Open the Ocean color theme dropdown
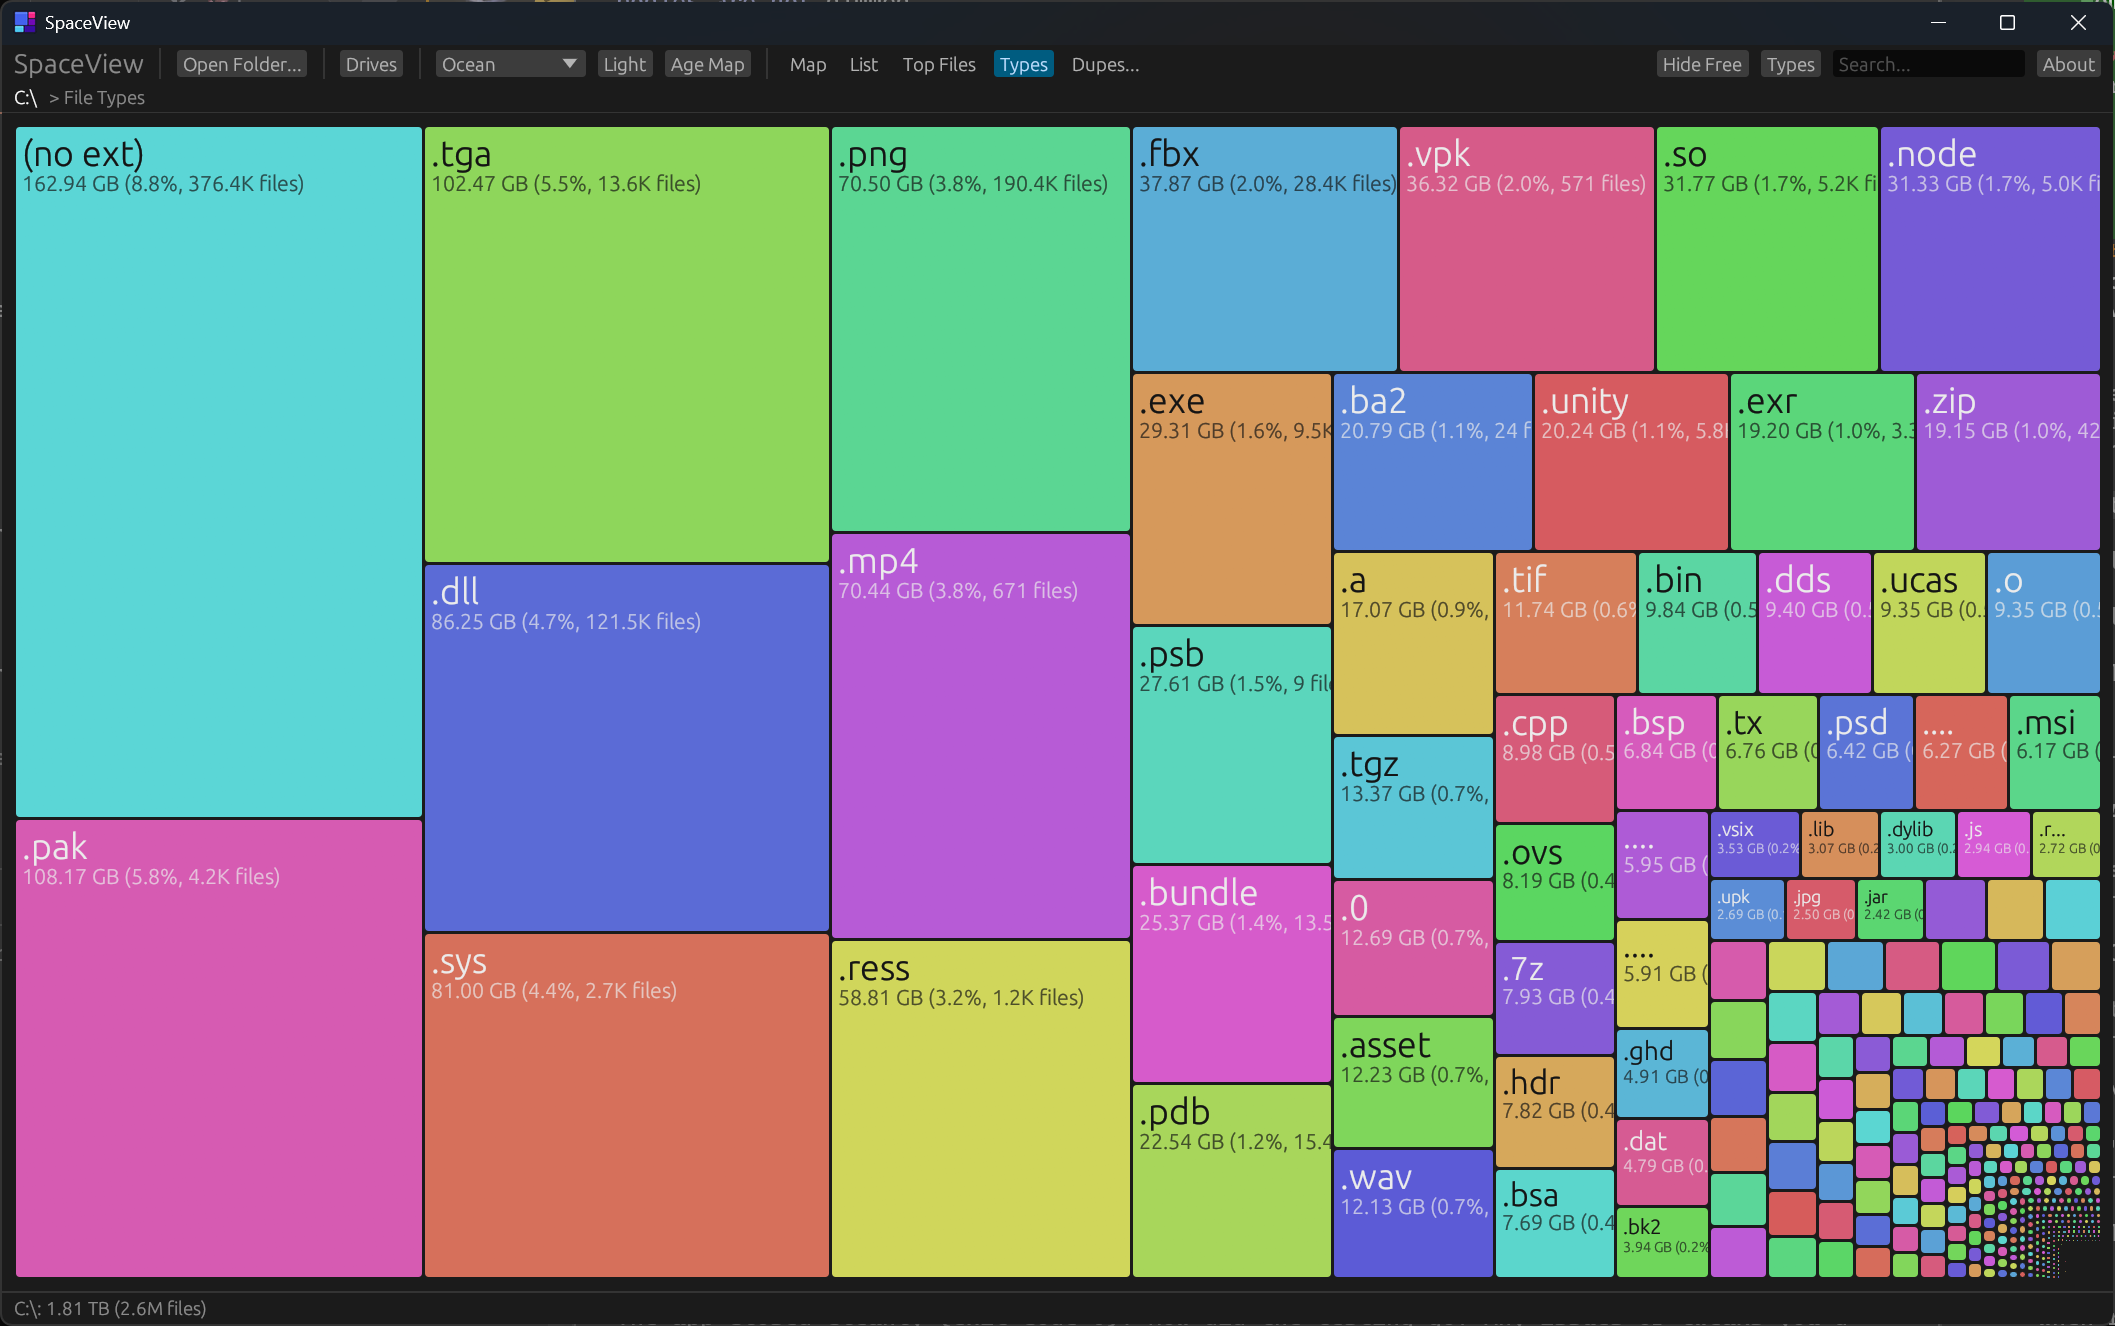2115x1326 pixels. (508, 64)
